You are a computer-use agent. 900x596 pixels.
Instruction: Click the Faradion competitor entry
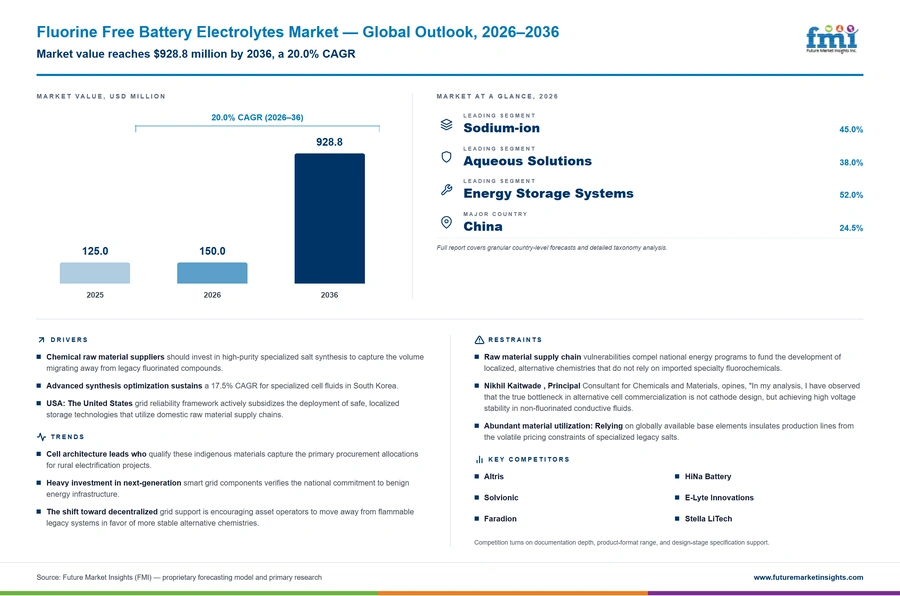pyautogui.click(x=500, y=519)
